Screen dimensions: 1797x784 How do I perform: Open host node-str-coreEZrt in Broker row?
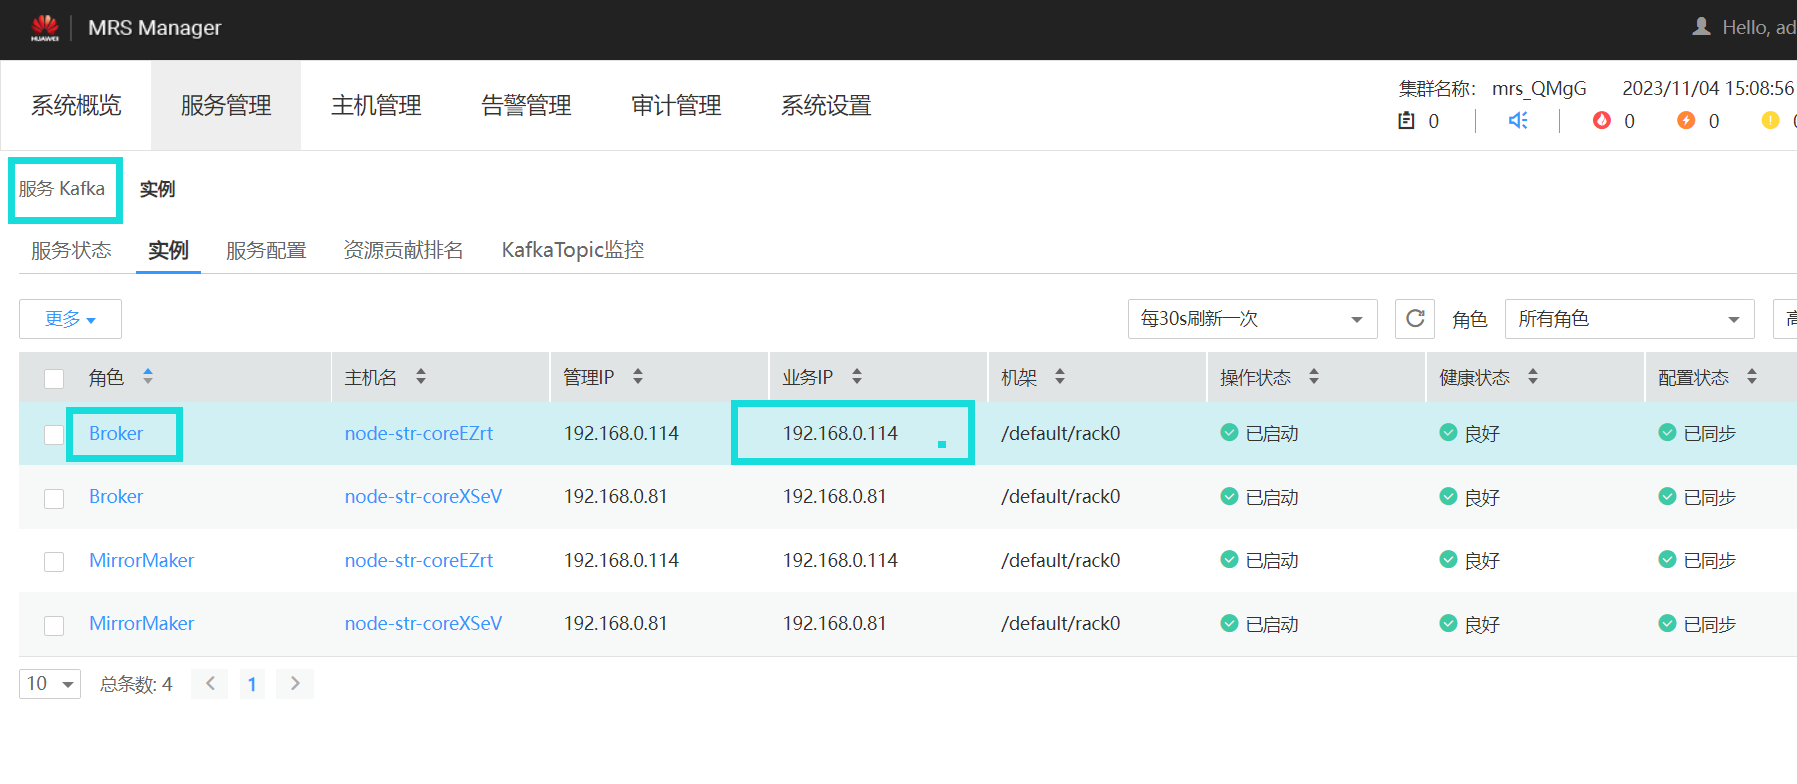coord(419,433)
